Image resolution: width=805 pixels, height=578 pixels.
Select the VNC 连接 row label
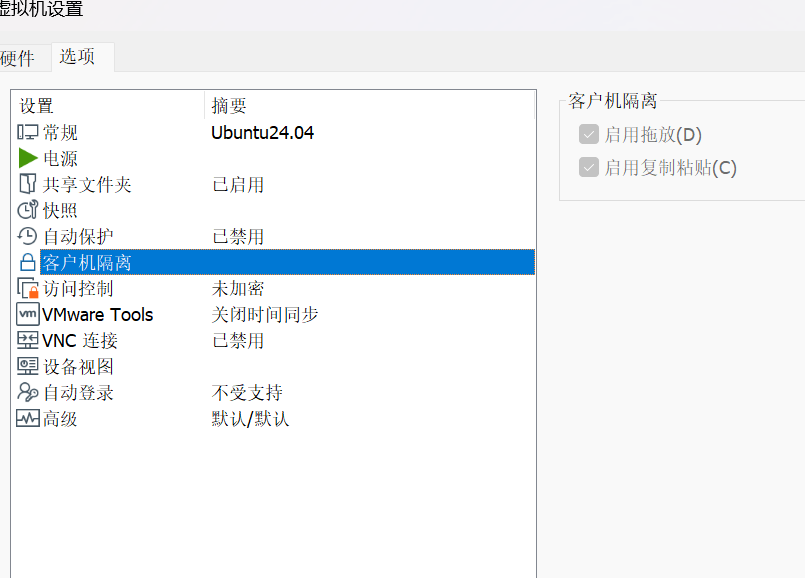click(80, 341)
